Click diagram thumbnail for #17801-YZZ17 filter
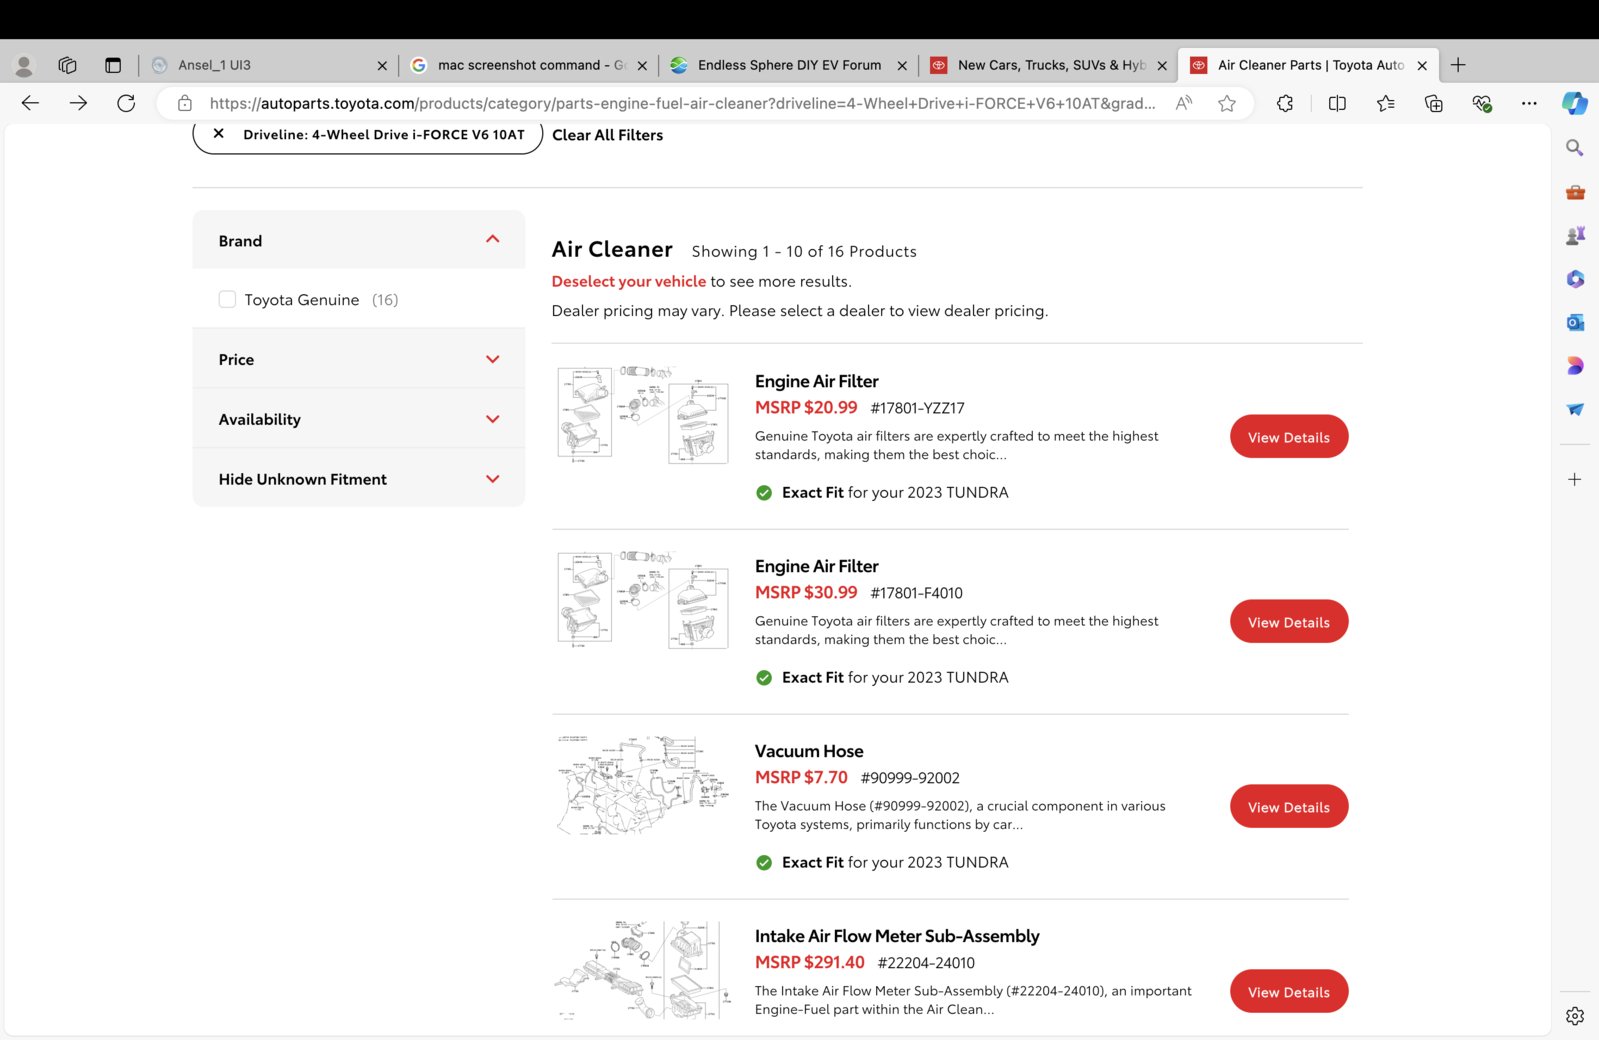The width and height of the screenshot is (1599, 1040). tap(643, 415)
